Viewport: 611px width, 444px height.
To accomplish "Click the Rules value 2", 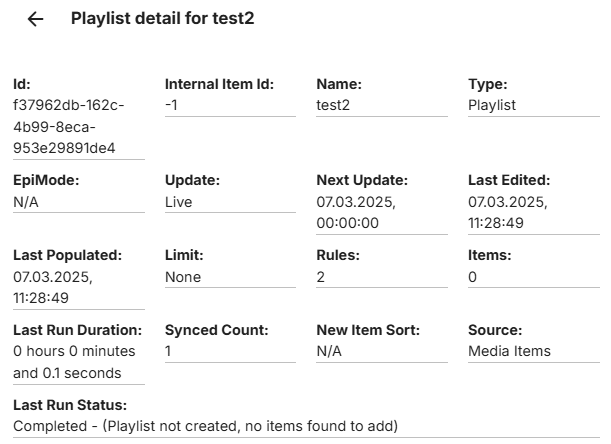I will coord(321,277).
